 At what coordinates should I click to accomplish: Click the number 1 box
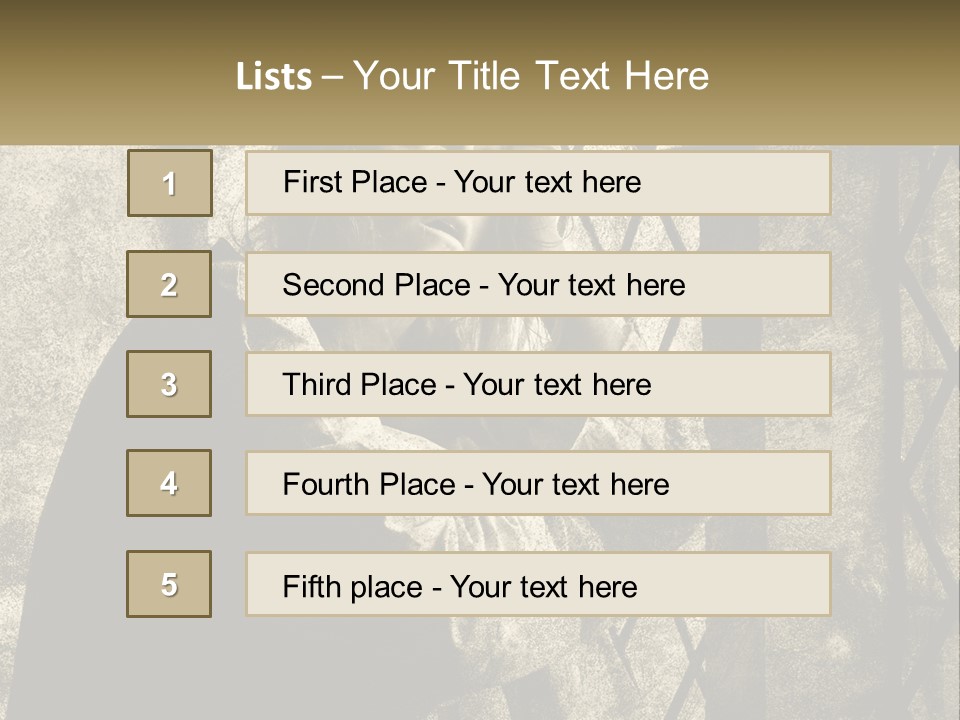(x=169, y=183)
